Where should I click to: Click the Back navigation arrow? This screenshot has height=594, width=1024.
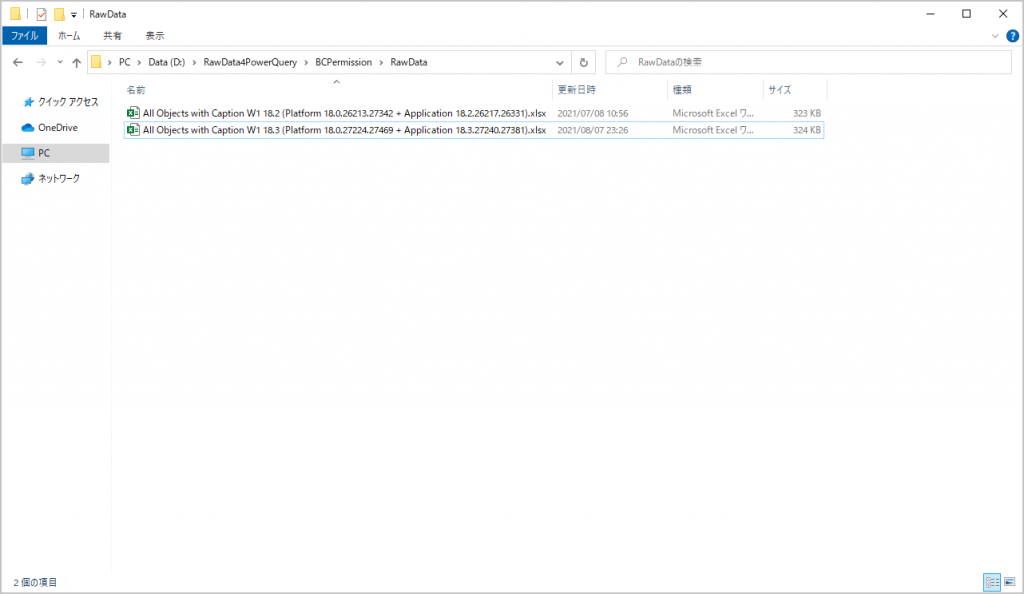[18, 62]
